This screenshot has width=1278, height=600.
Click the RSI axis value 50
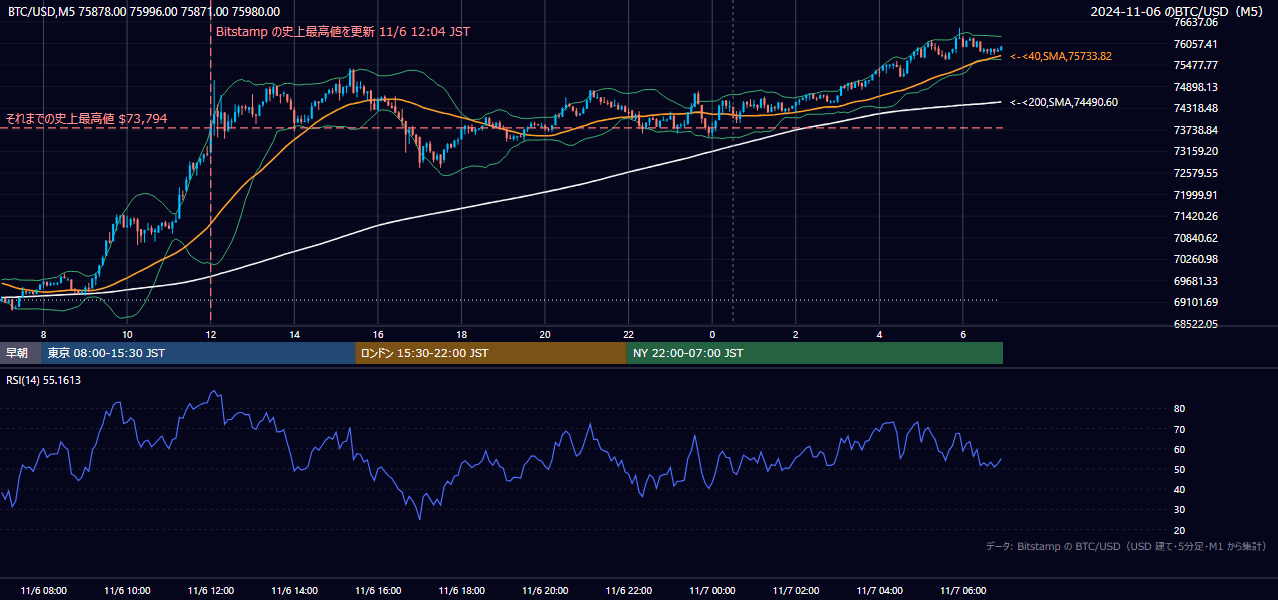pyautogui.click(x=1180, y=469)
